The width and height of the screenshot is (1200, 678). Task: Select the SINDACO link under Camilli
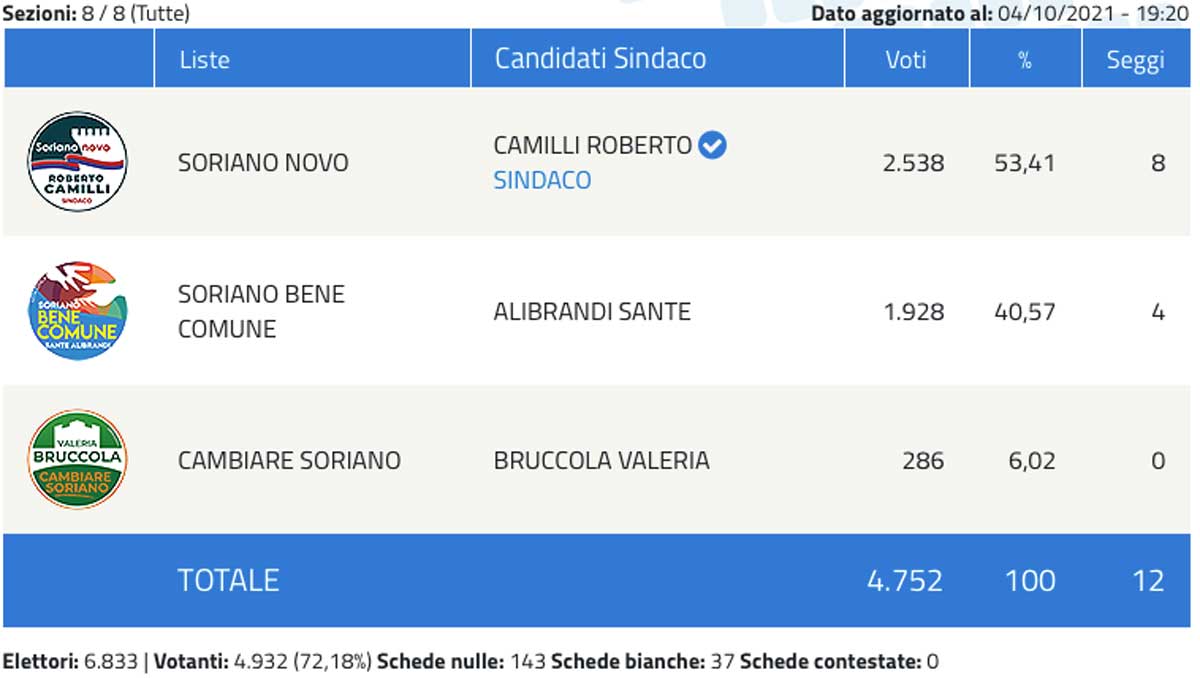pyautogui.click(x=542, y=180)
